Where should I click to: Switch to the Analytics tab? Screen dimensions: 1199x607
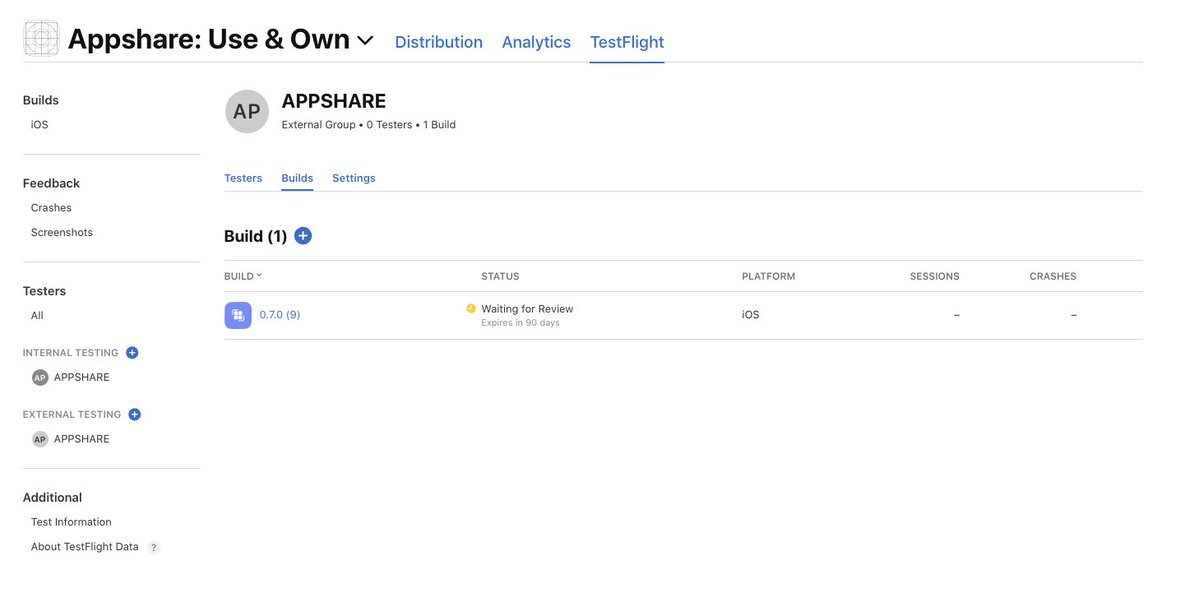(x=536, y=42)
